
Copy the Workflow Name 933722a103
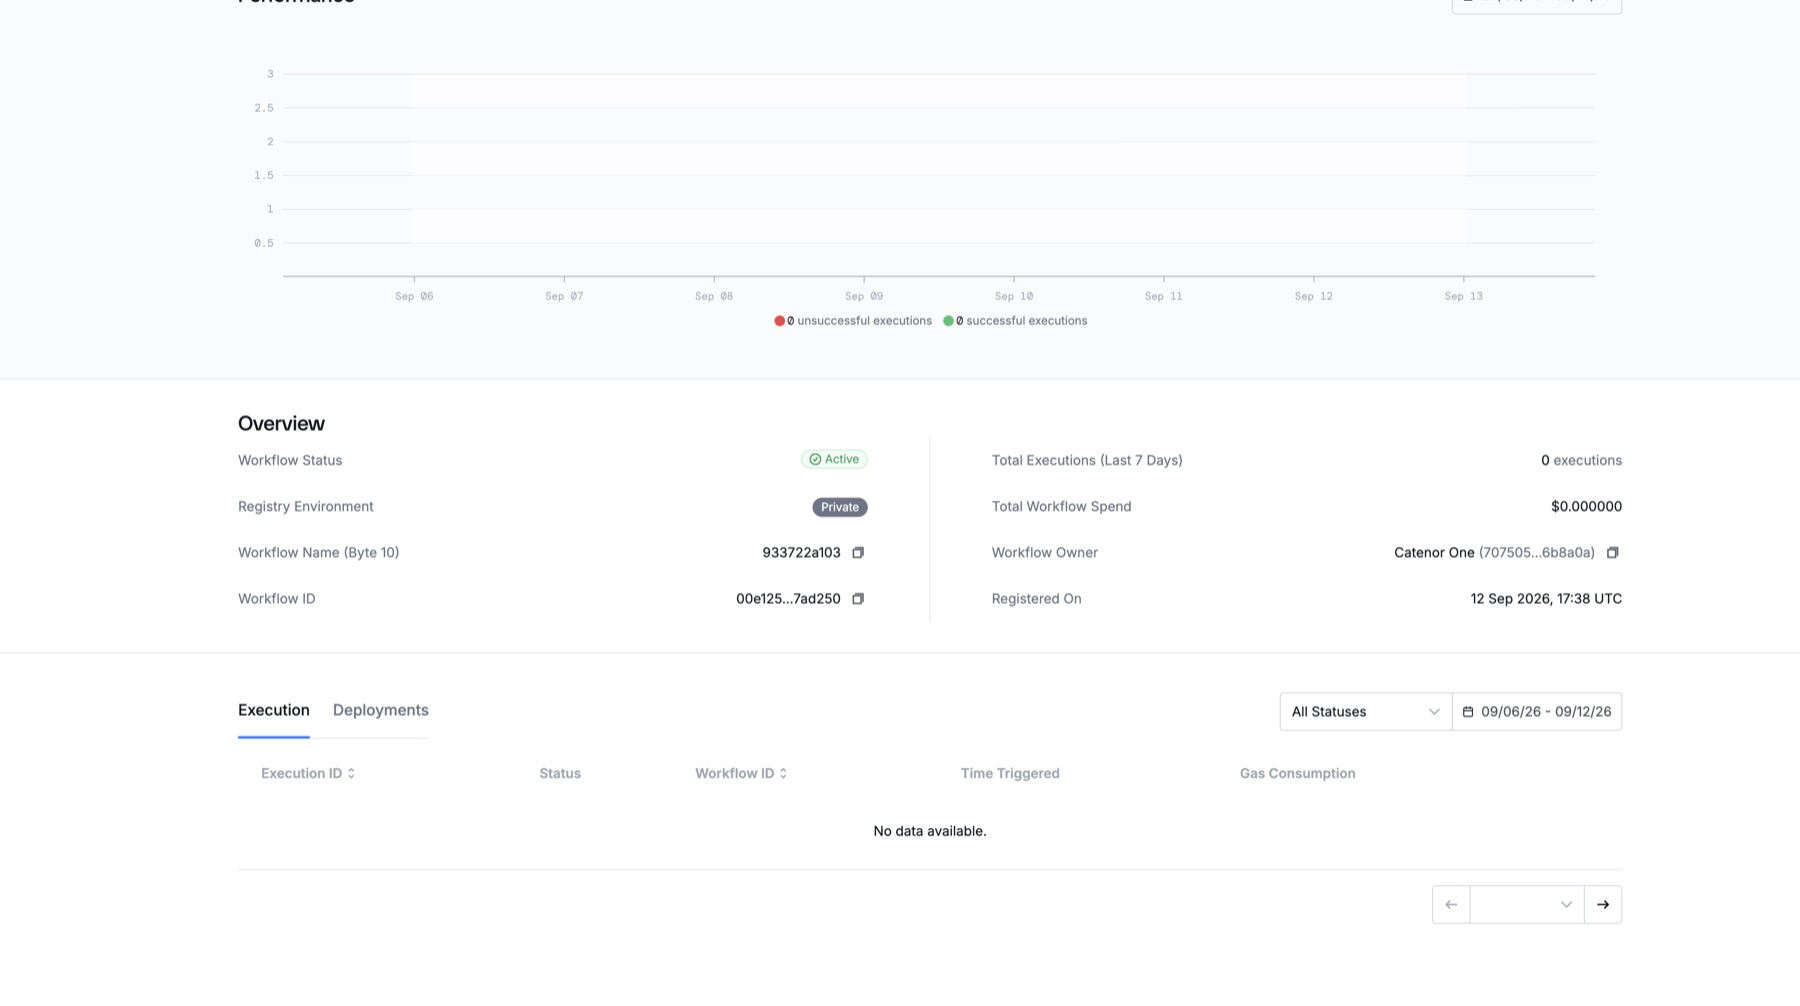(858, 553)
